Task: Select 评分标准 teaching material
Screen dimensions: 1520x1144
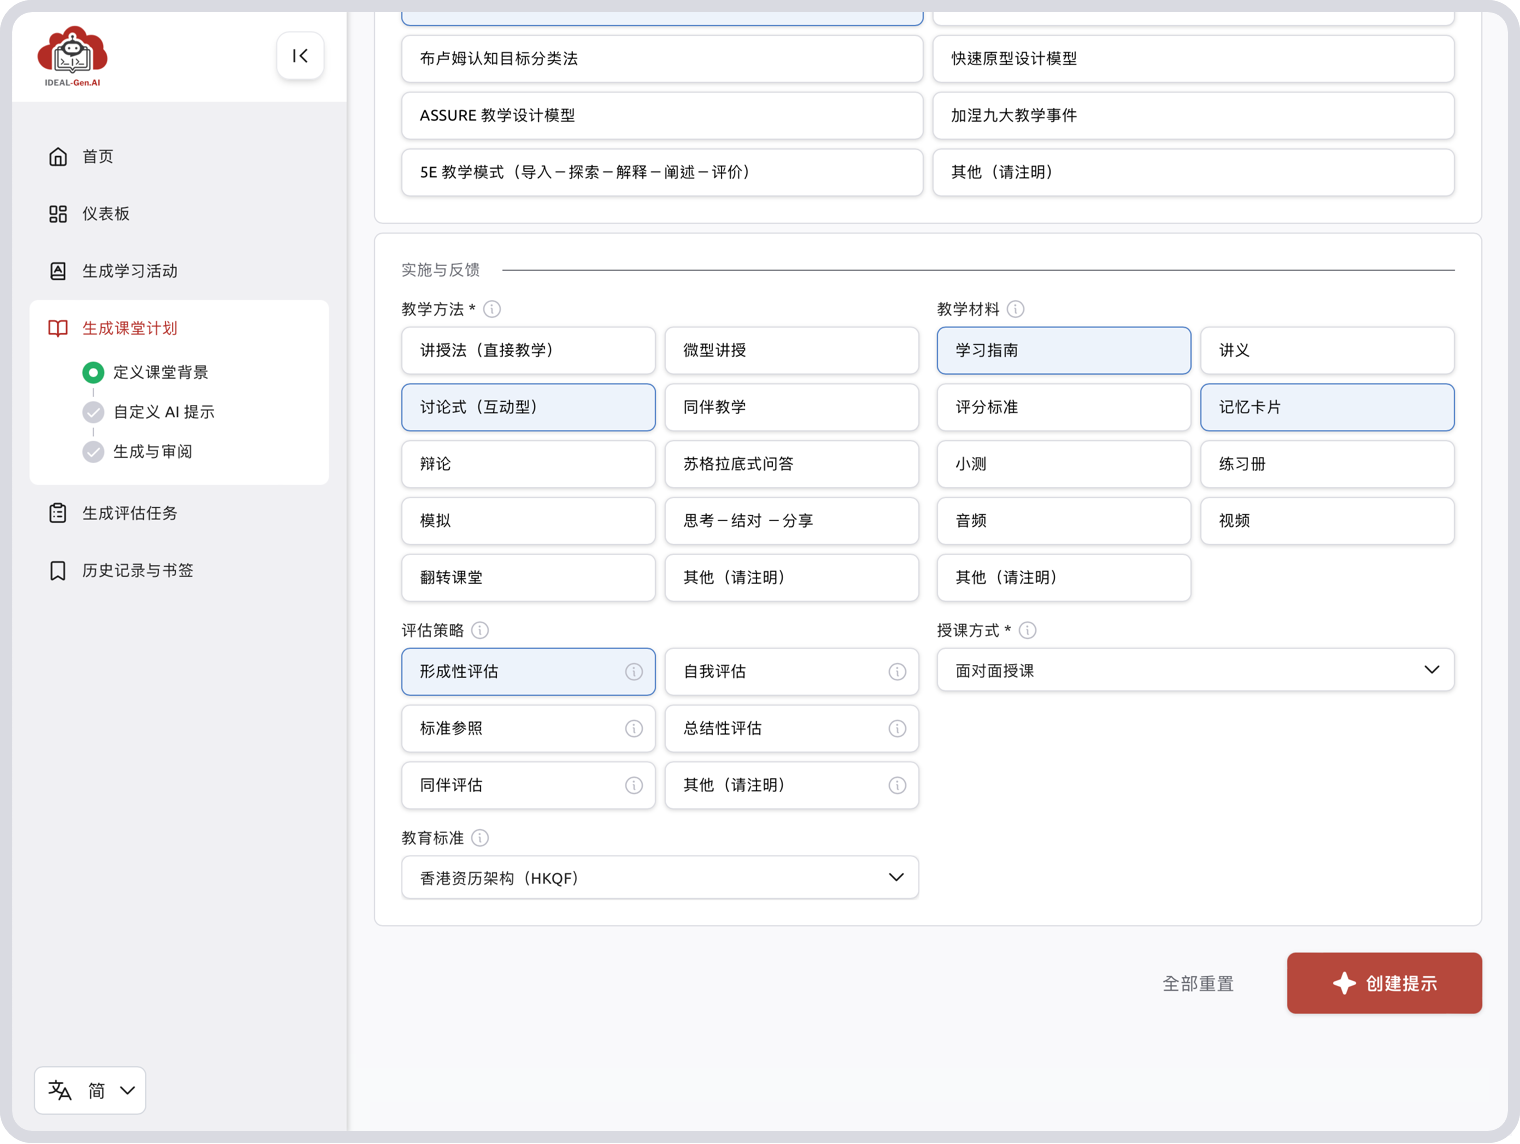Action: (x=1064, y=407)
